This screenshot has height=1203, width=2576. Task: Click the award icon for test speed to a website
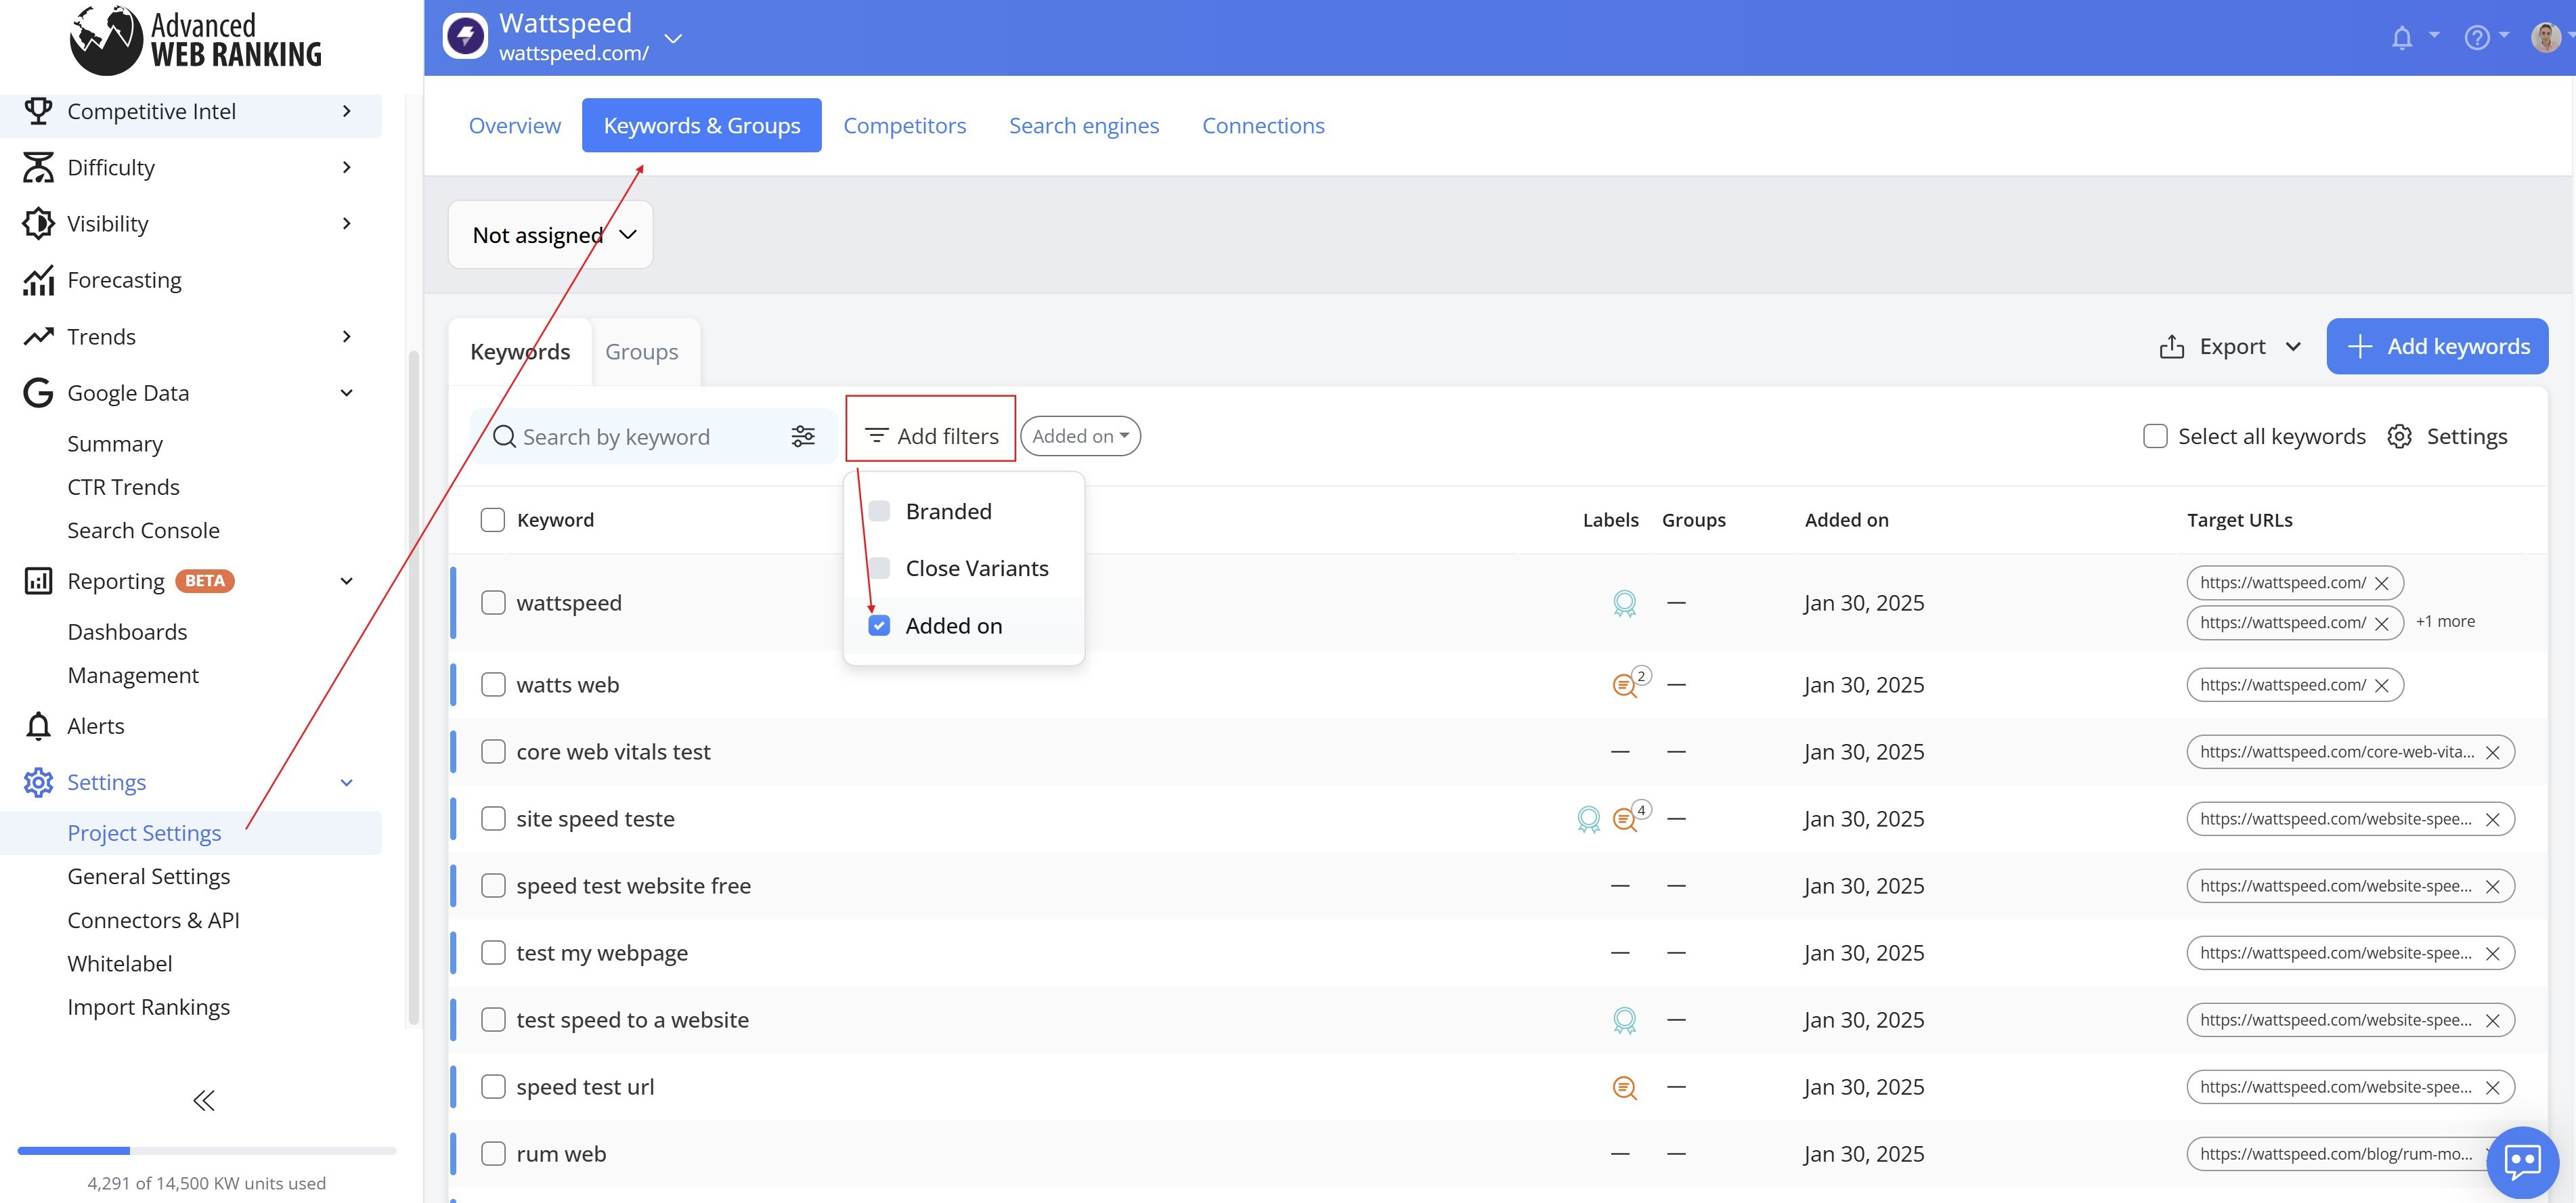(x=1624, y=1020)
